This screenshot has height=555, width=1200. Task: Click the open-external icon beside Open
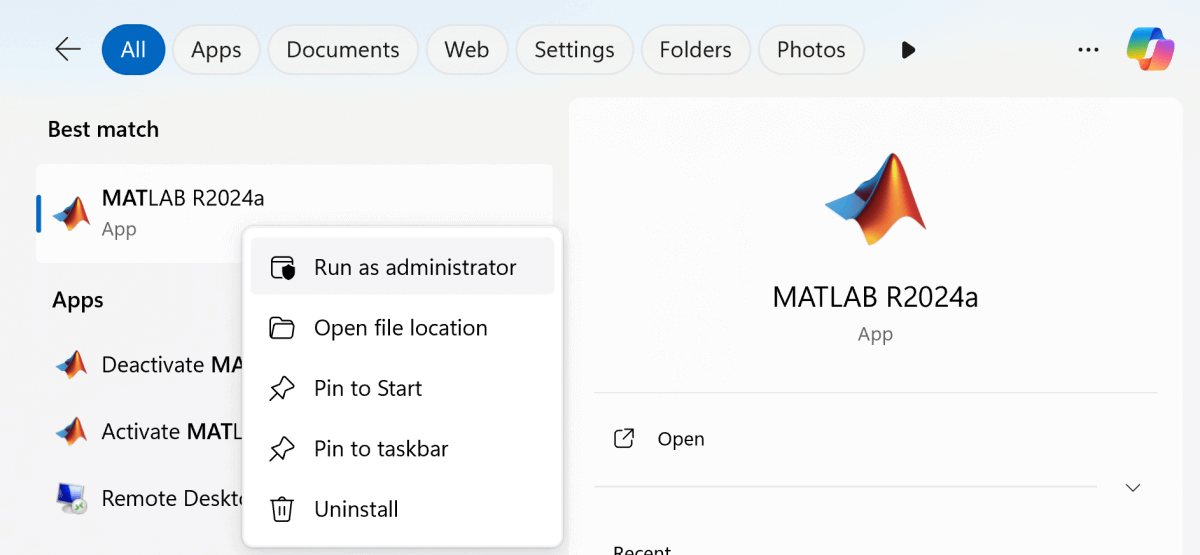(624, 438)
